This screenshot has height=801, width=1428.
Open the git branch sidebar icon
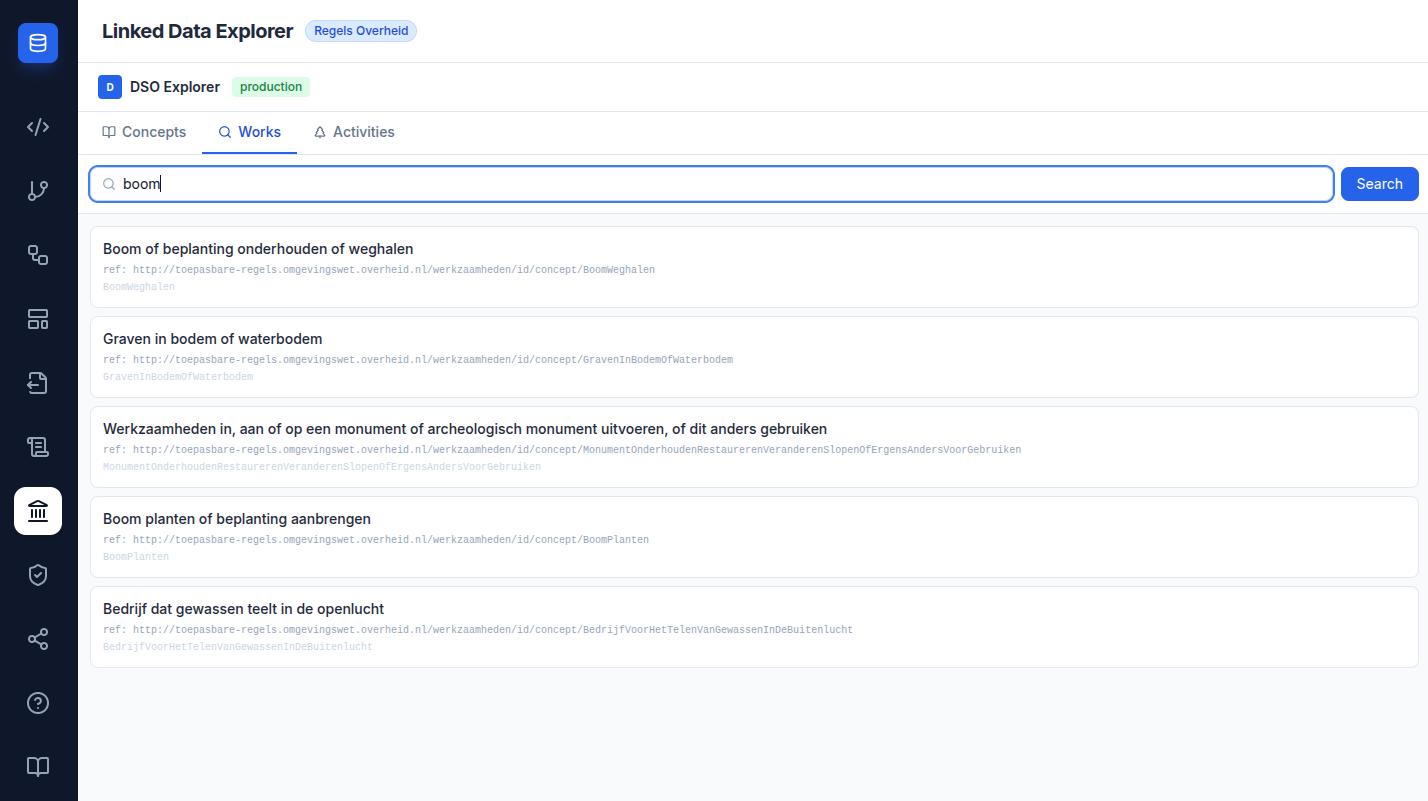[38, 191]
